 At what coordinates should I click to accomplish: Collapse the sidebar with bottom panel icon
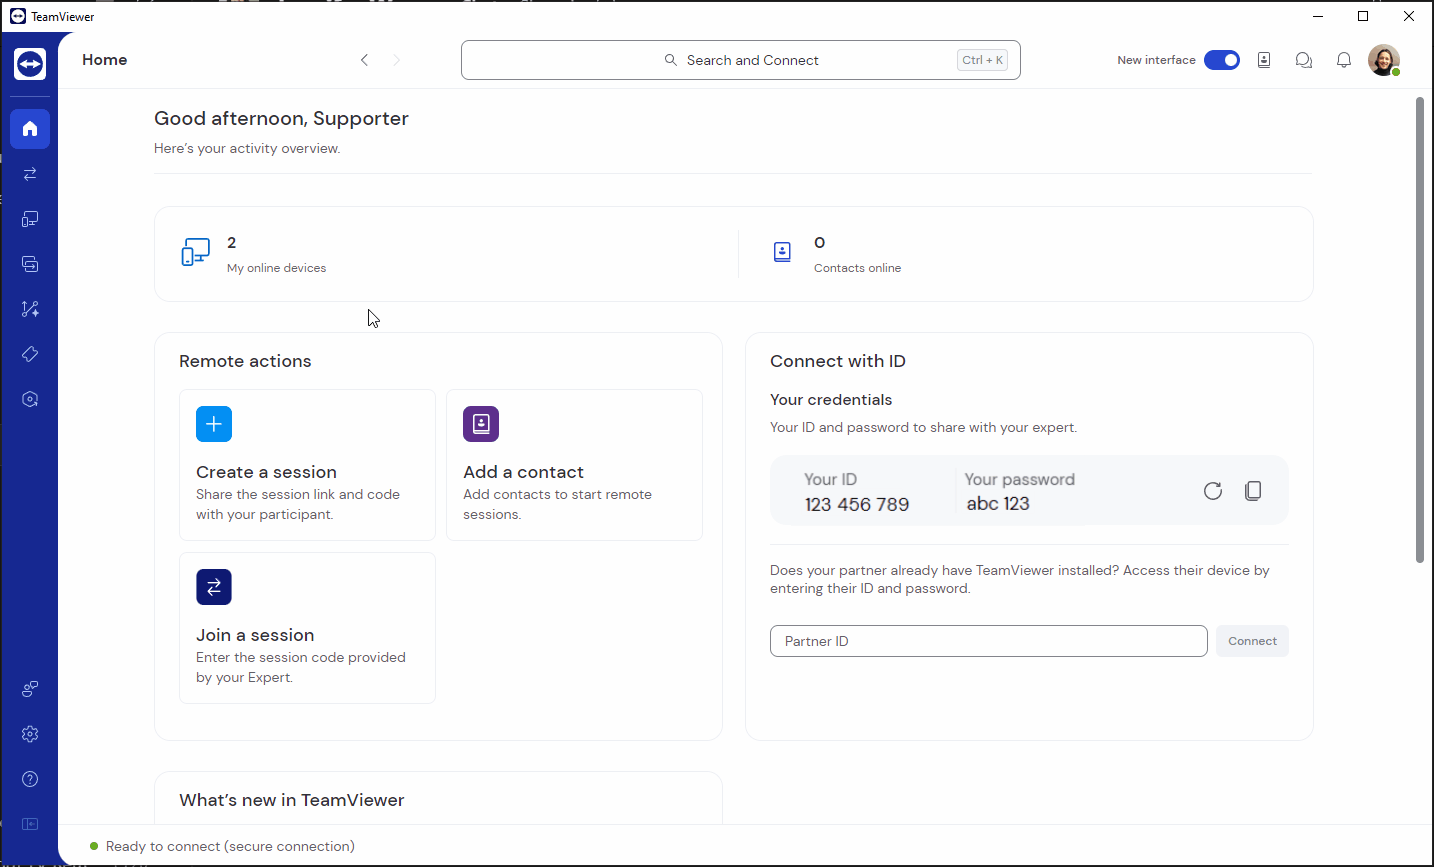click(30, 824)
